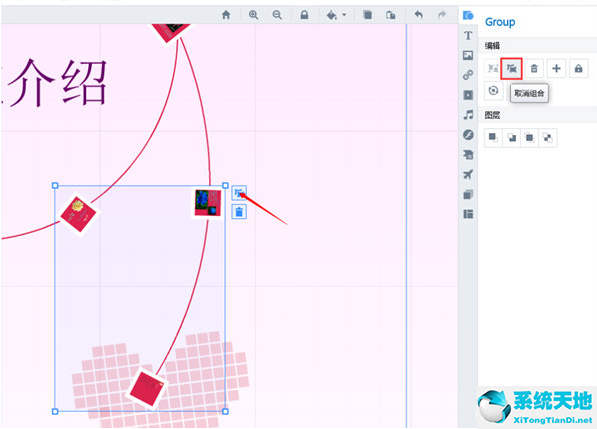The image size is (597, 429).
Task: Open the paint bucket background dropdown arrow
Action: pos(344,15)
